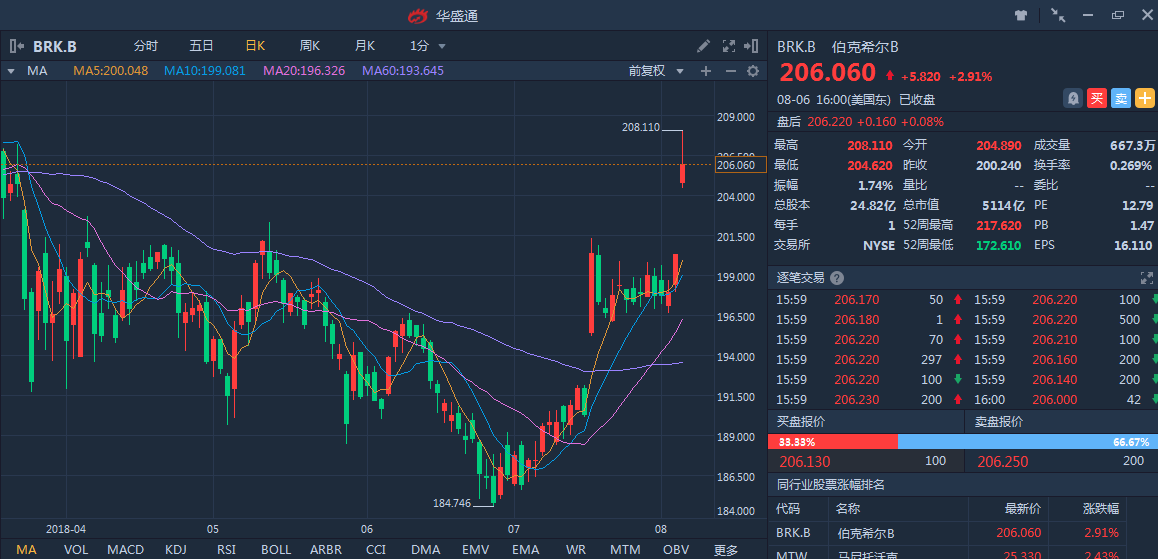
Task: Select the 周K weekly candlestick tab
Action: coord(309,46)
